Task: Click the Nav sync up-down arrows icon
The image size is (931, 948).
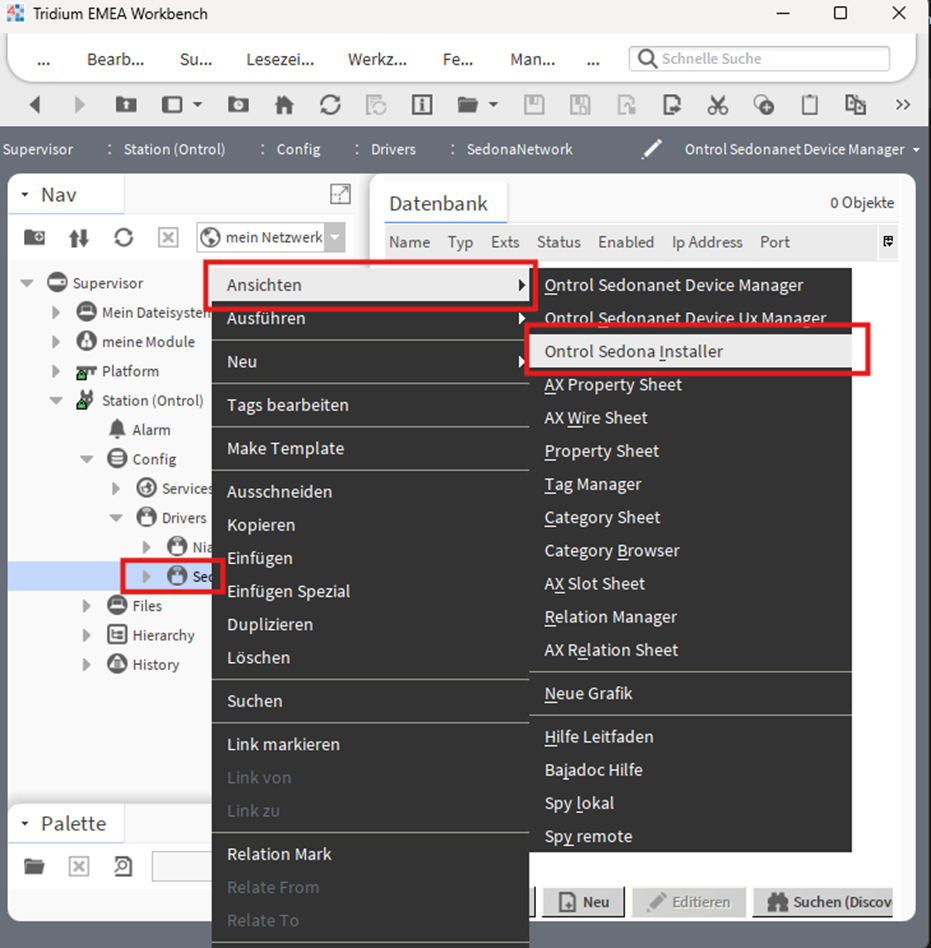Action: tap(79, 238)
